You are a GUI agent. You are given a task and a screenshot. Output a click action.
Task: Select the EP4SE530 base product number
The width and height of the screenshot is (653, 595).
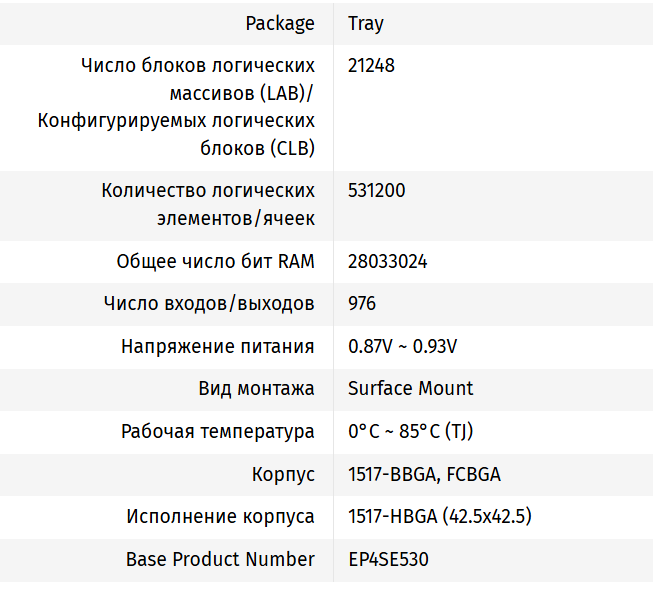pos(388,559)
